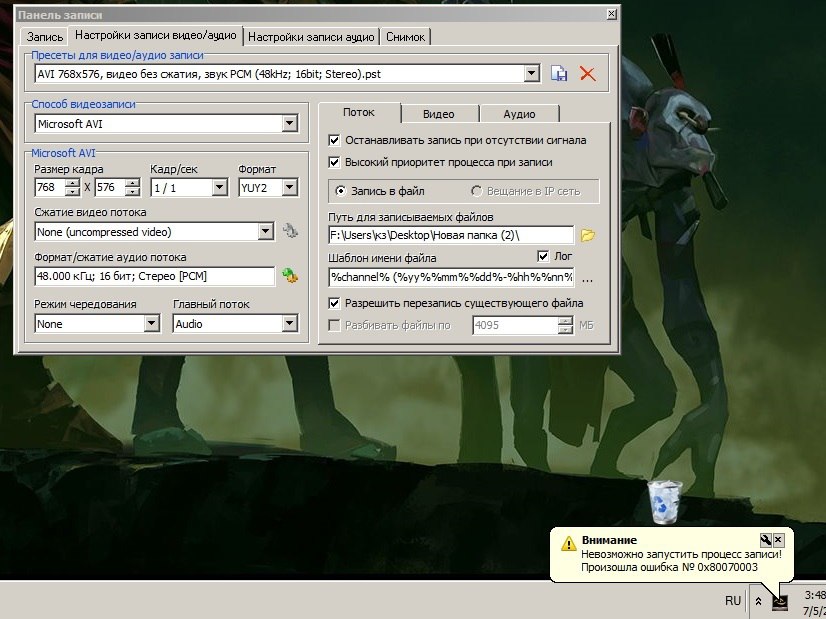Open the YUY2 format dropdown
826x619 pixels.
290,187
